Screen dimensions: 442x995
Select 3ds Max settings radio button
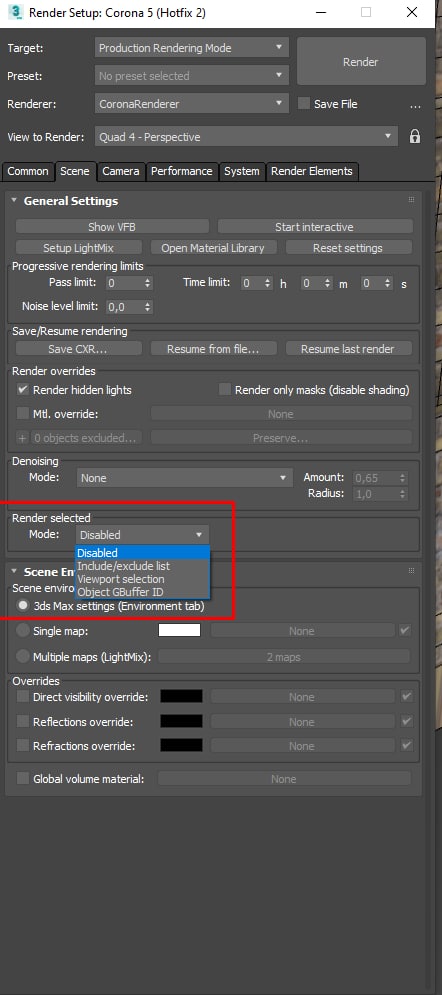point(23,606)
